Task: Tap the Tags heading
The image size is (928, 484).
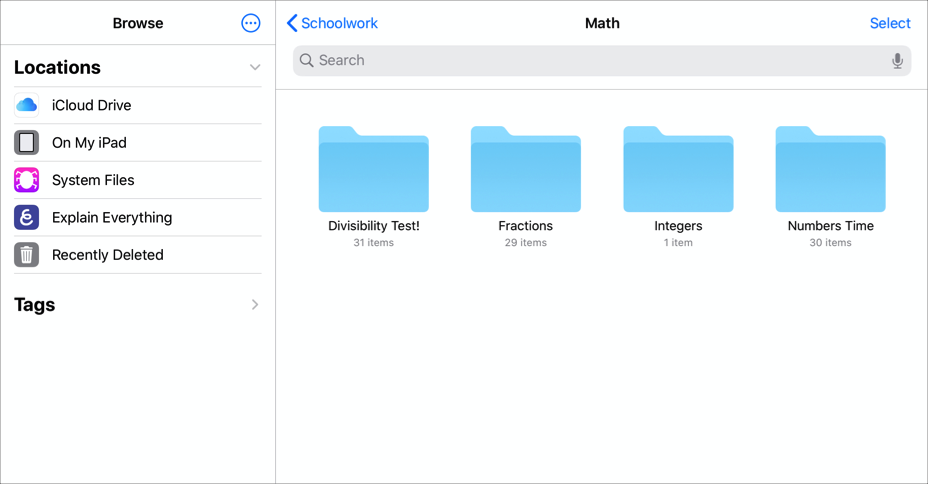Action: point(34,305)
